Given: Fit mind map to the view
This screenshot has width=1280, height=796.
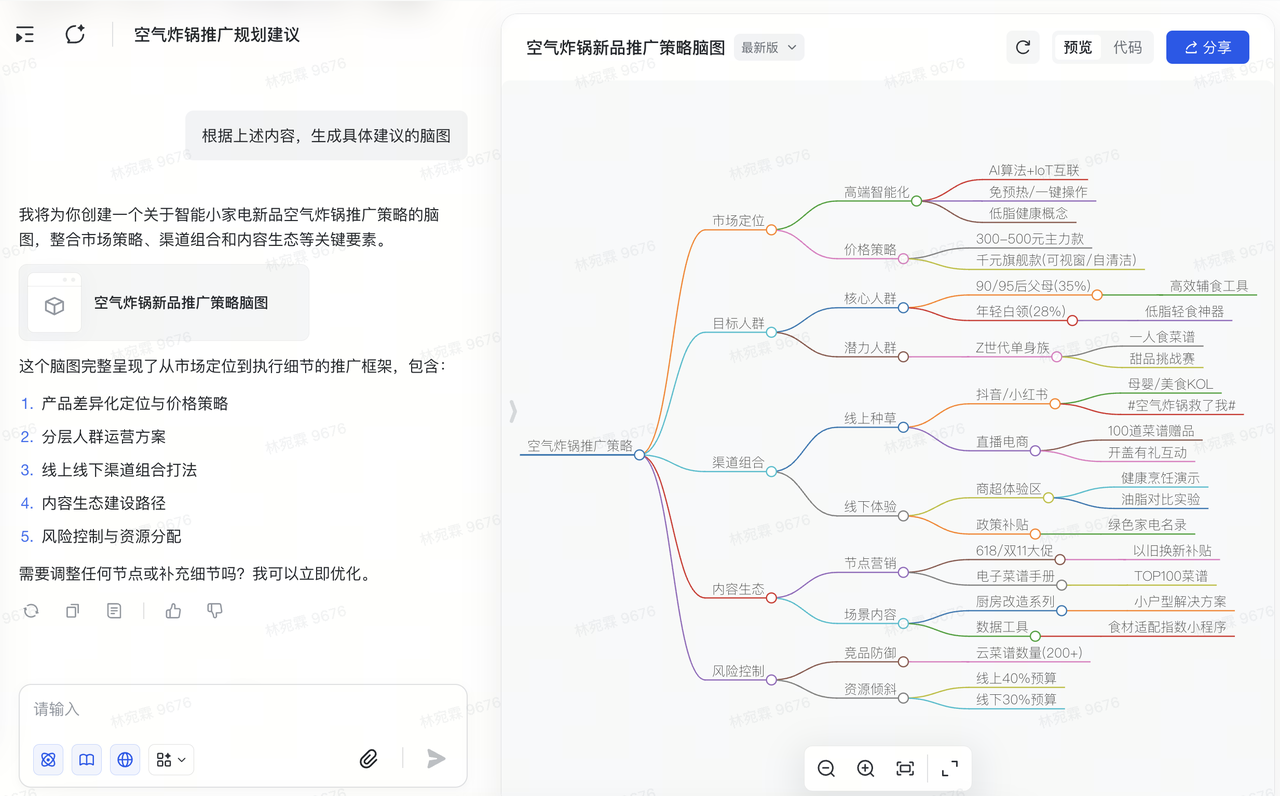Looking at the screenshot, I should [x=905, y=768].
